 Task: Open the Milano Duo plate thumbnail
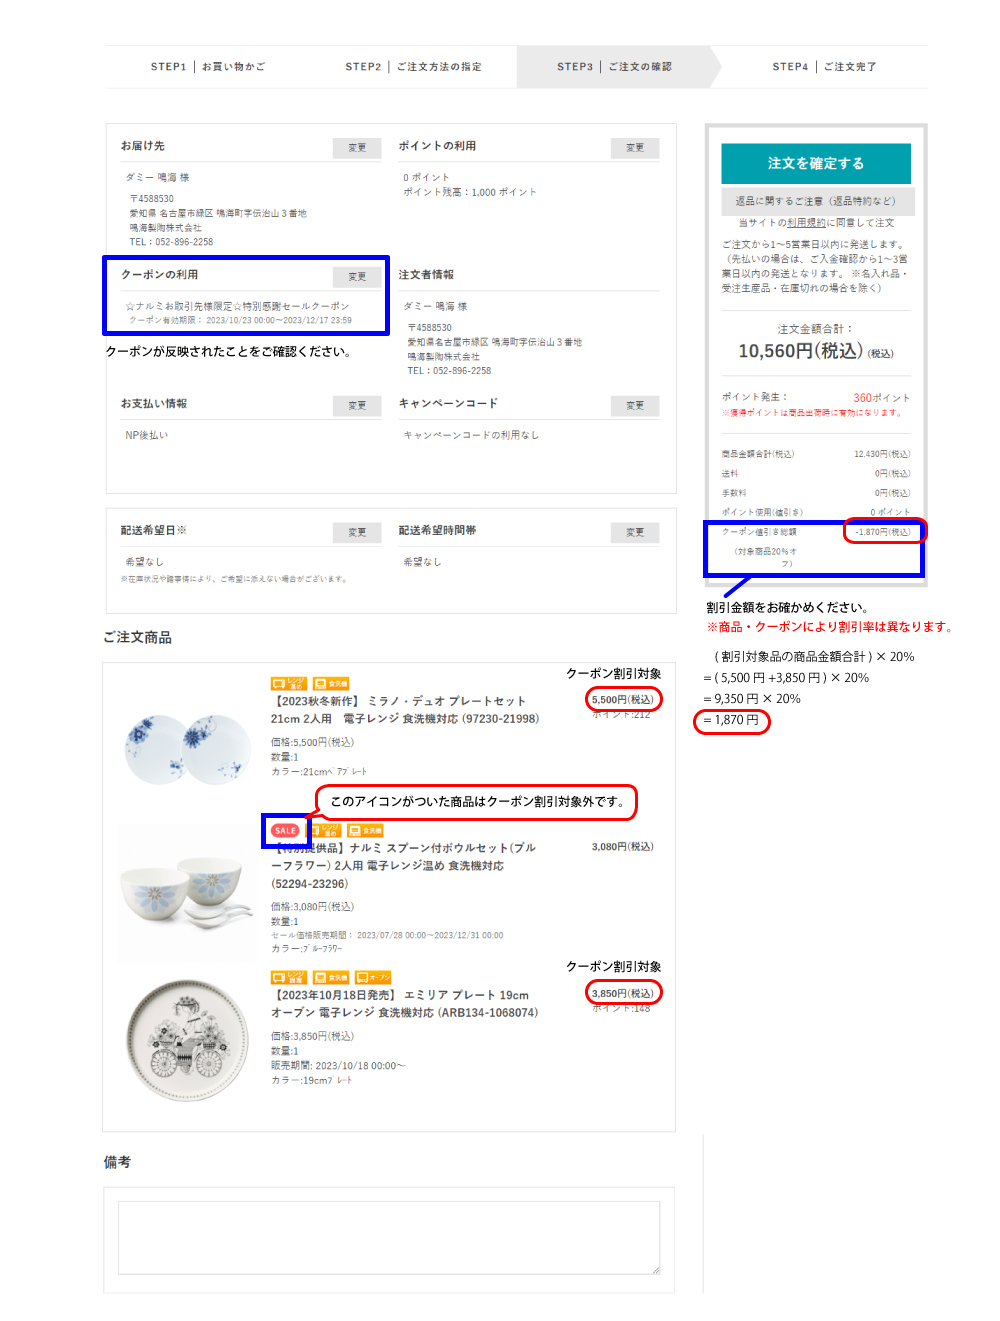tap(186, 749)
